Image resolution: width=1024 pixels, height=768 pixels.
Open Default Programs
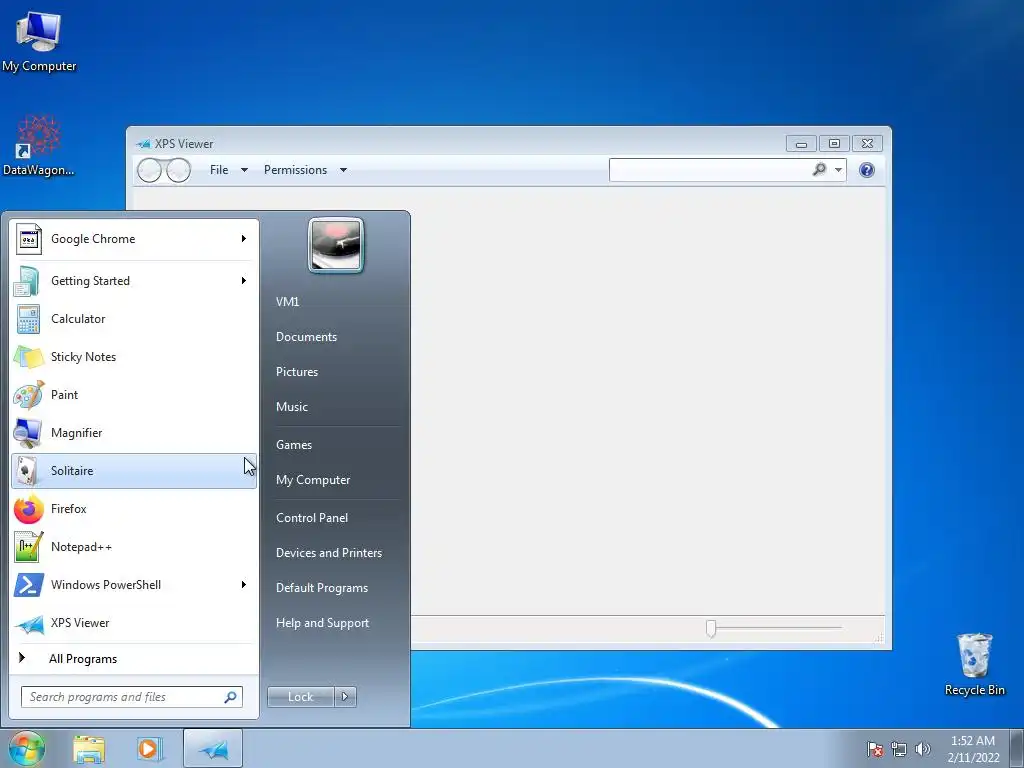(x=322, y=588)
